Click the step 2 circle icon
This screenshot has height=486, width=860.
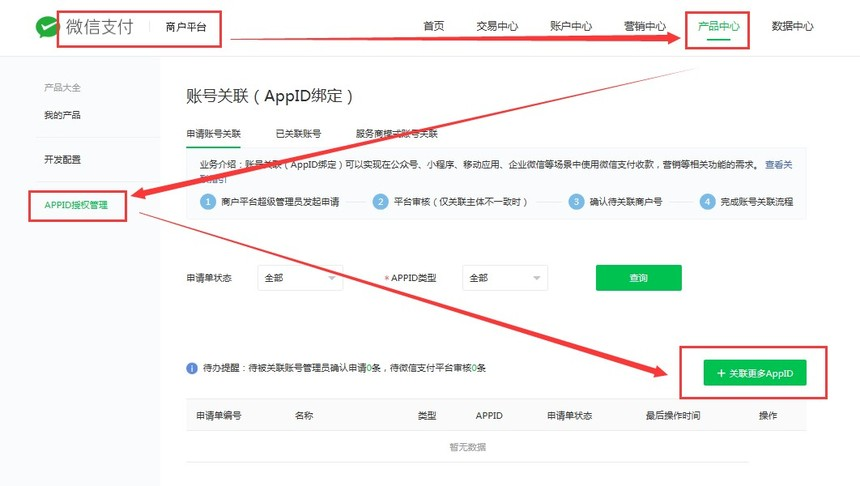pos(380,202)
